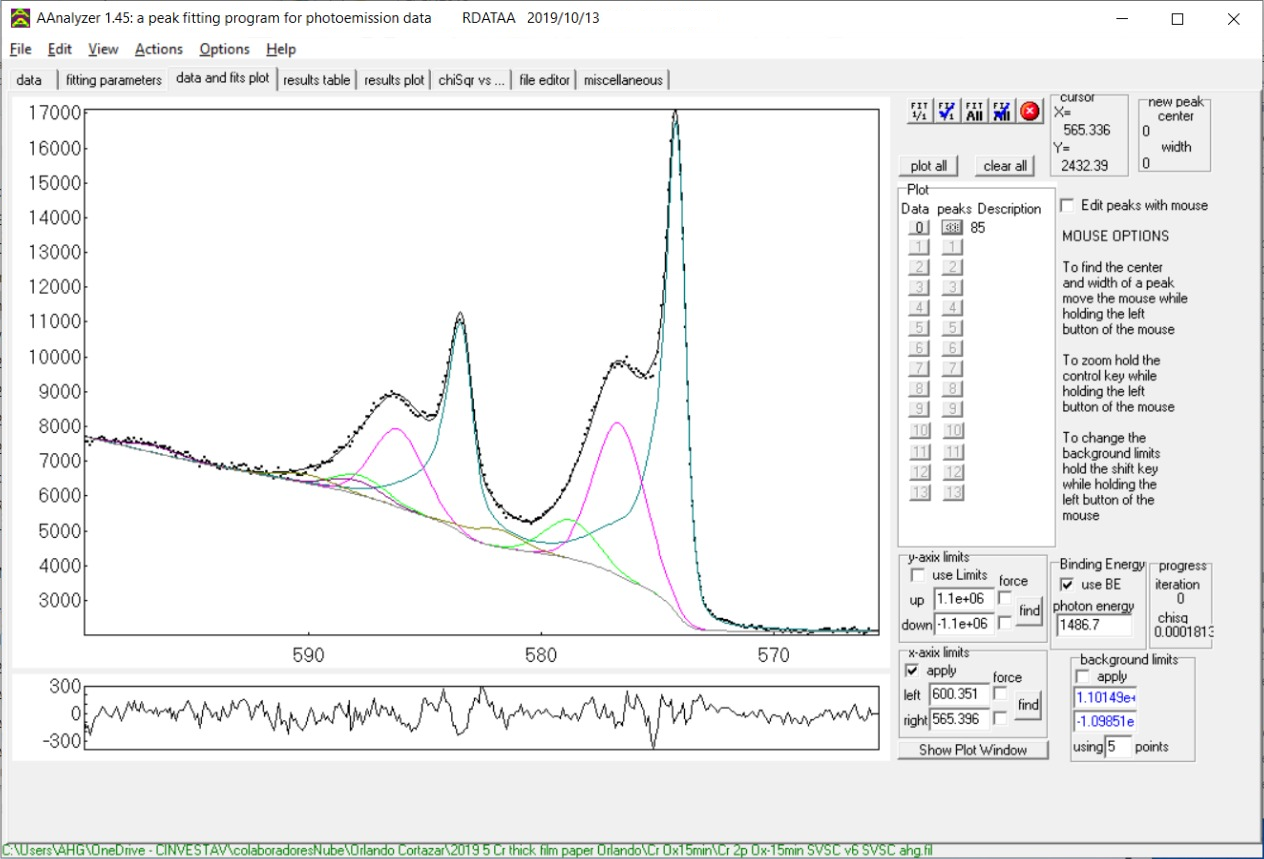Screen dimensions: 1264x859
Task: Click the Show Plot Window button
Action: tap(973, 750)
